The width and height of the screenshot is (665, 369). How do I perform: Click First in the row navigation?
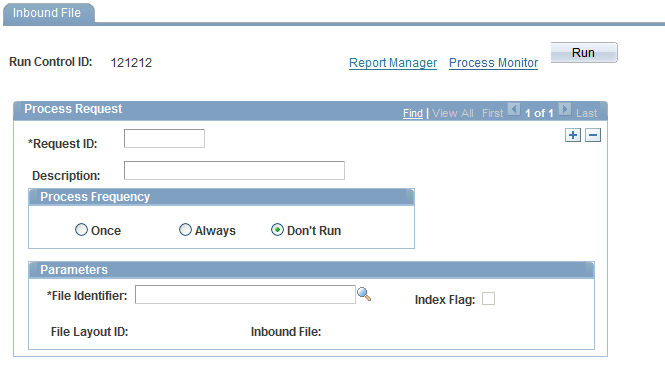[492, 113]
